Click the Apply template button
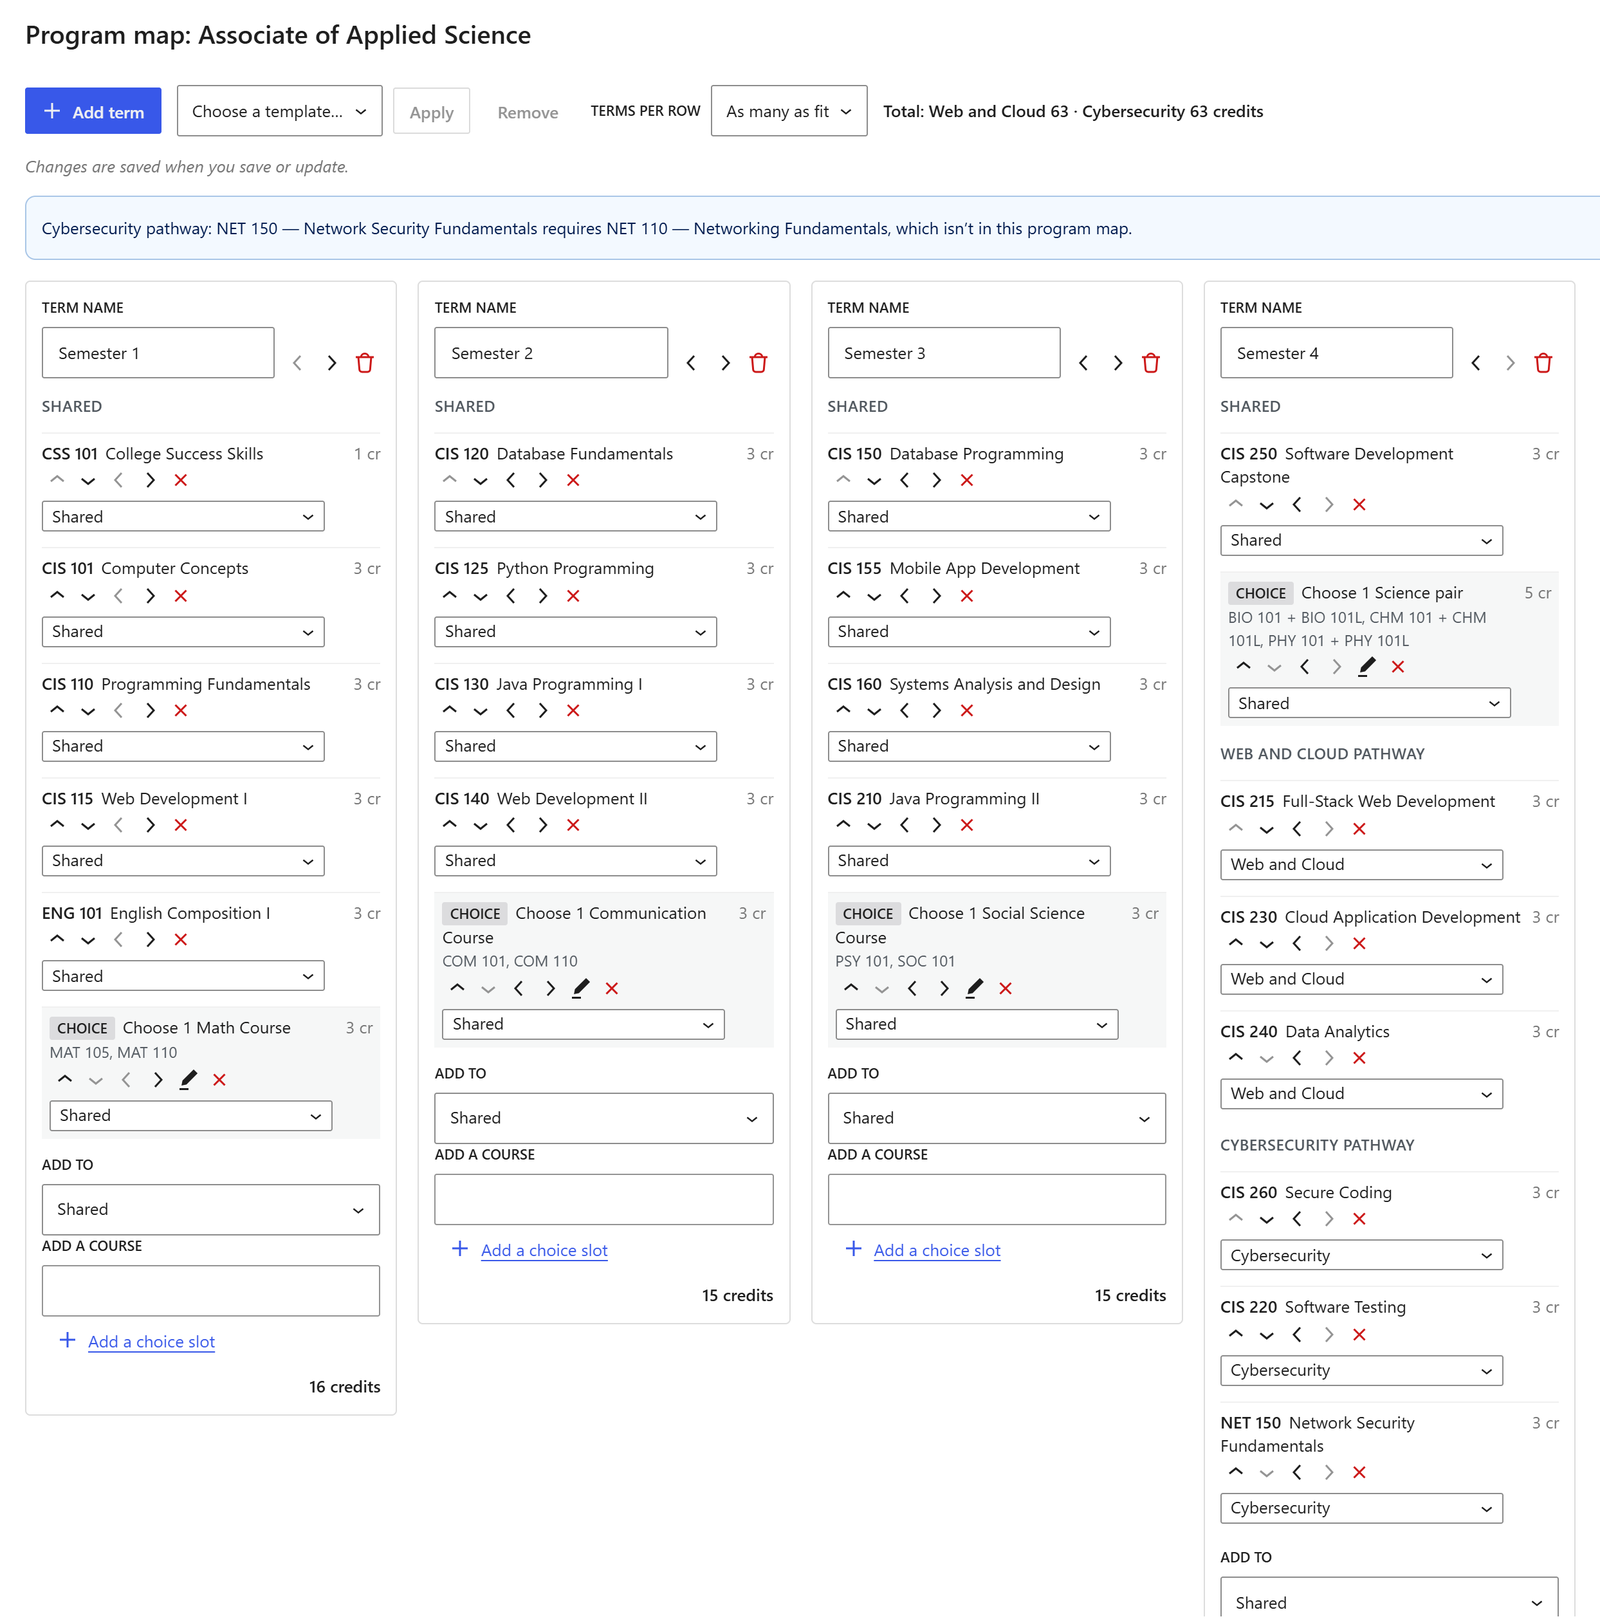The image size is (1600, 1619). point(431,112)
